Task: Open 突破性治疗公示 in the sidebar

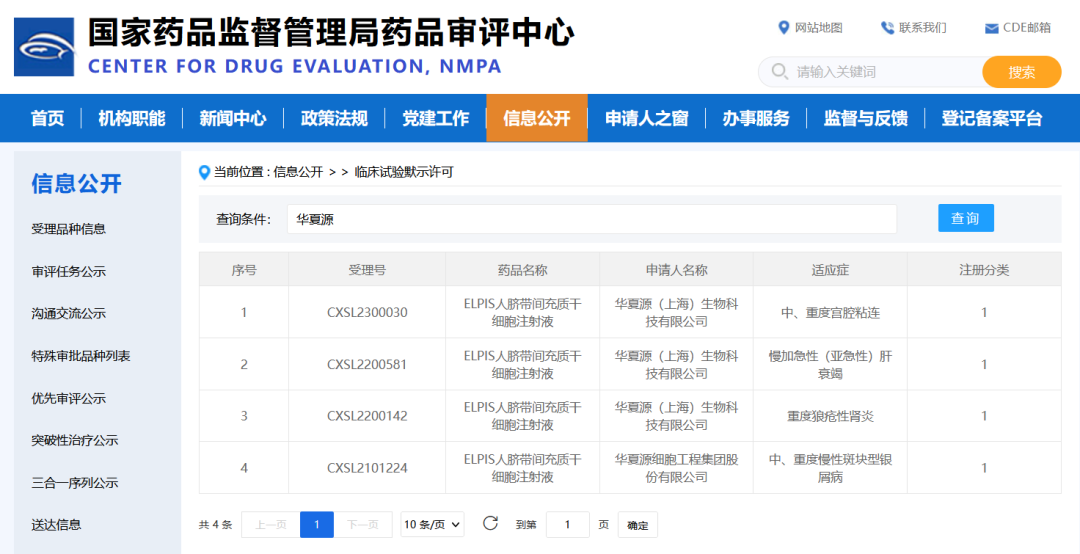Action: (74, 440)
